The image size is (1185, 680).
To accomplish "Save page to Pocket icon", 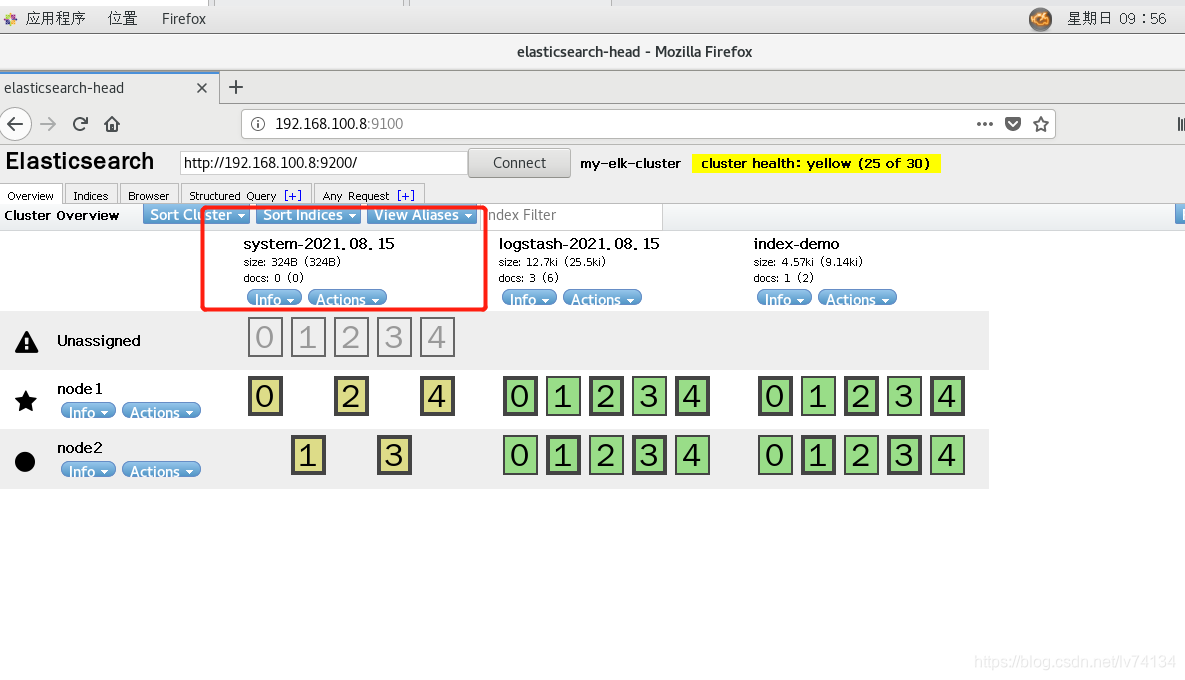I will coord(1013,124).
